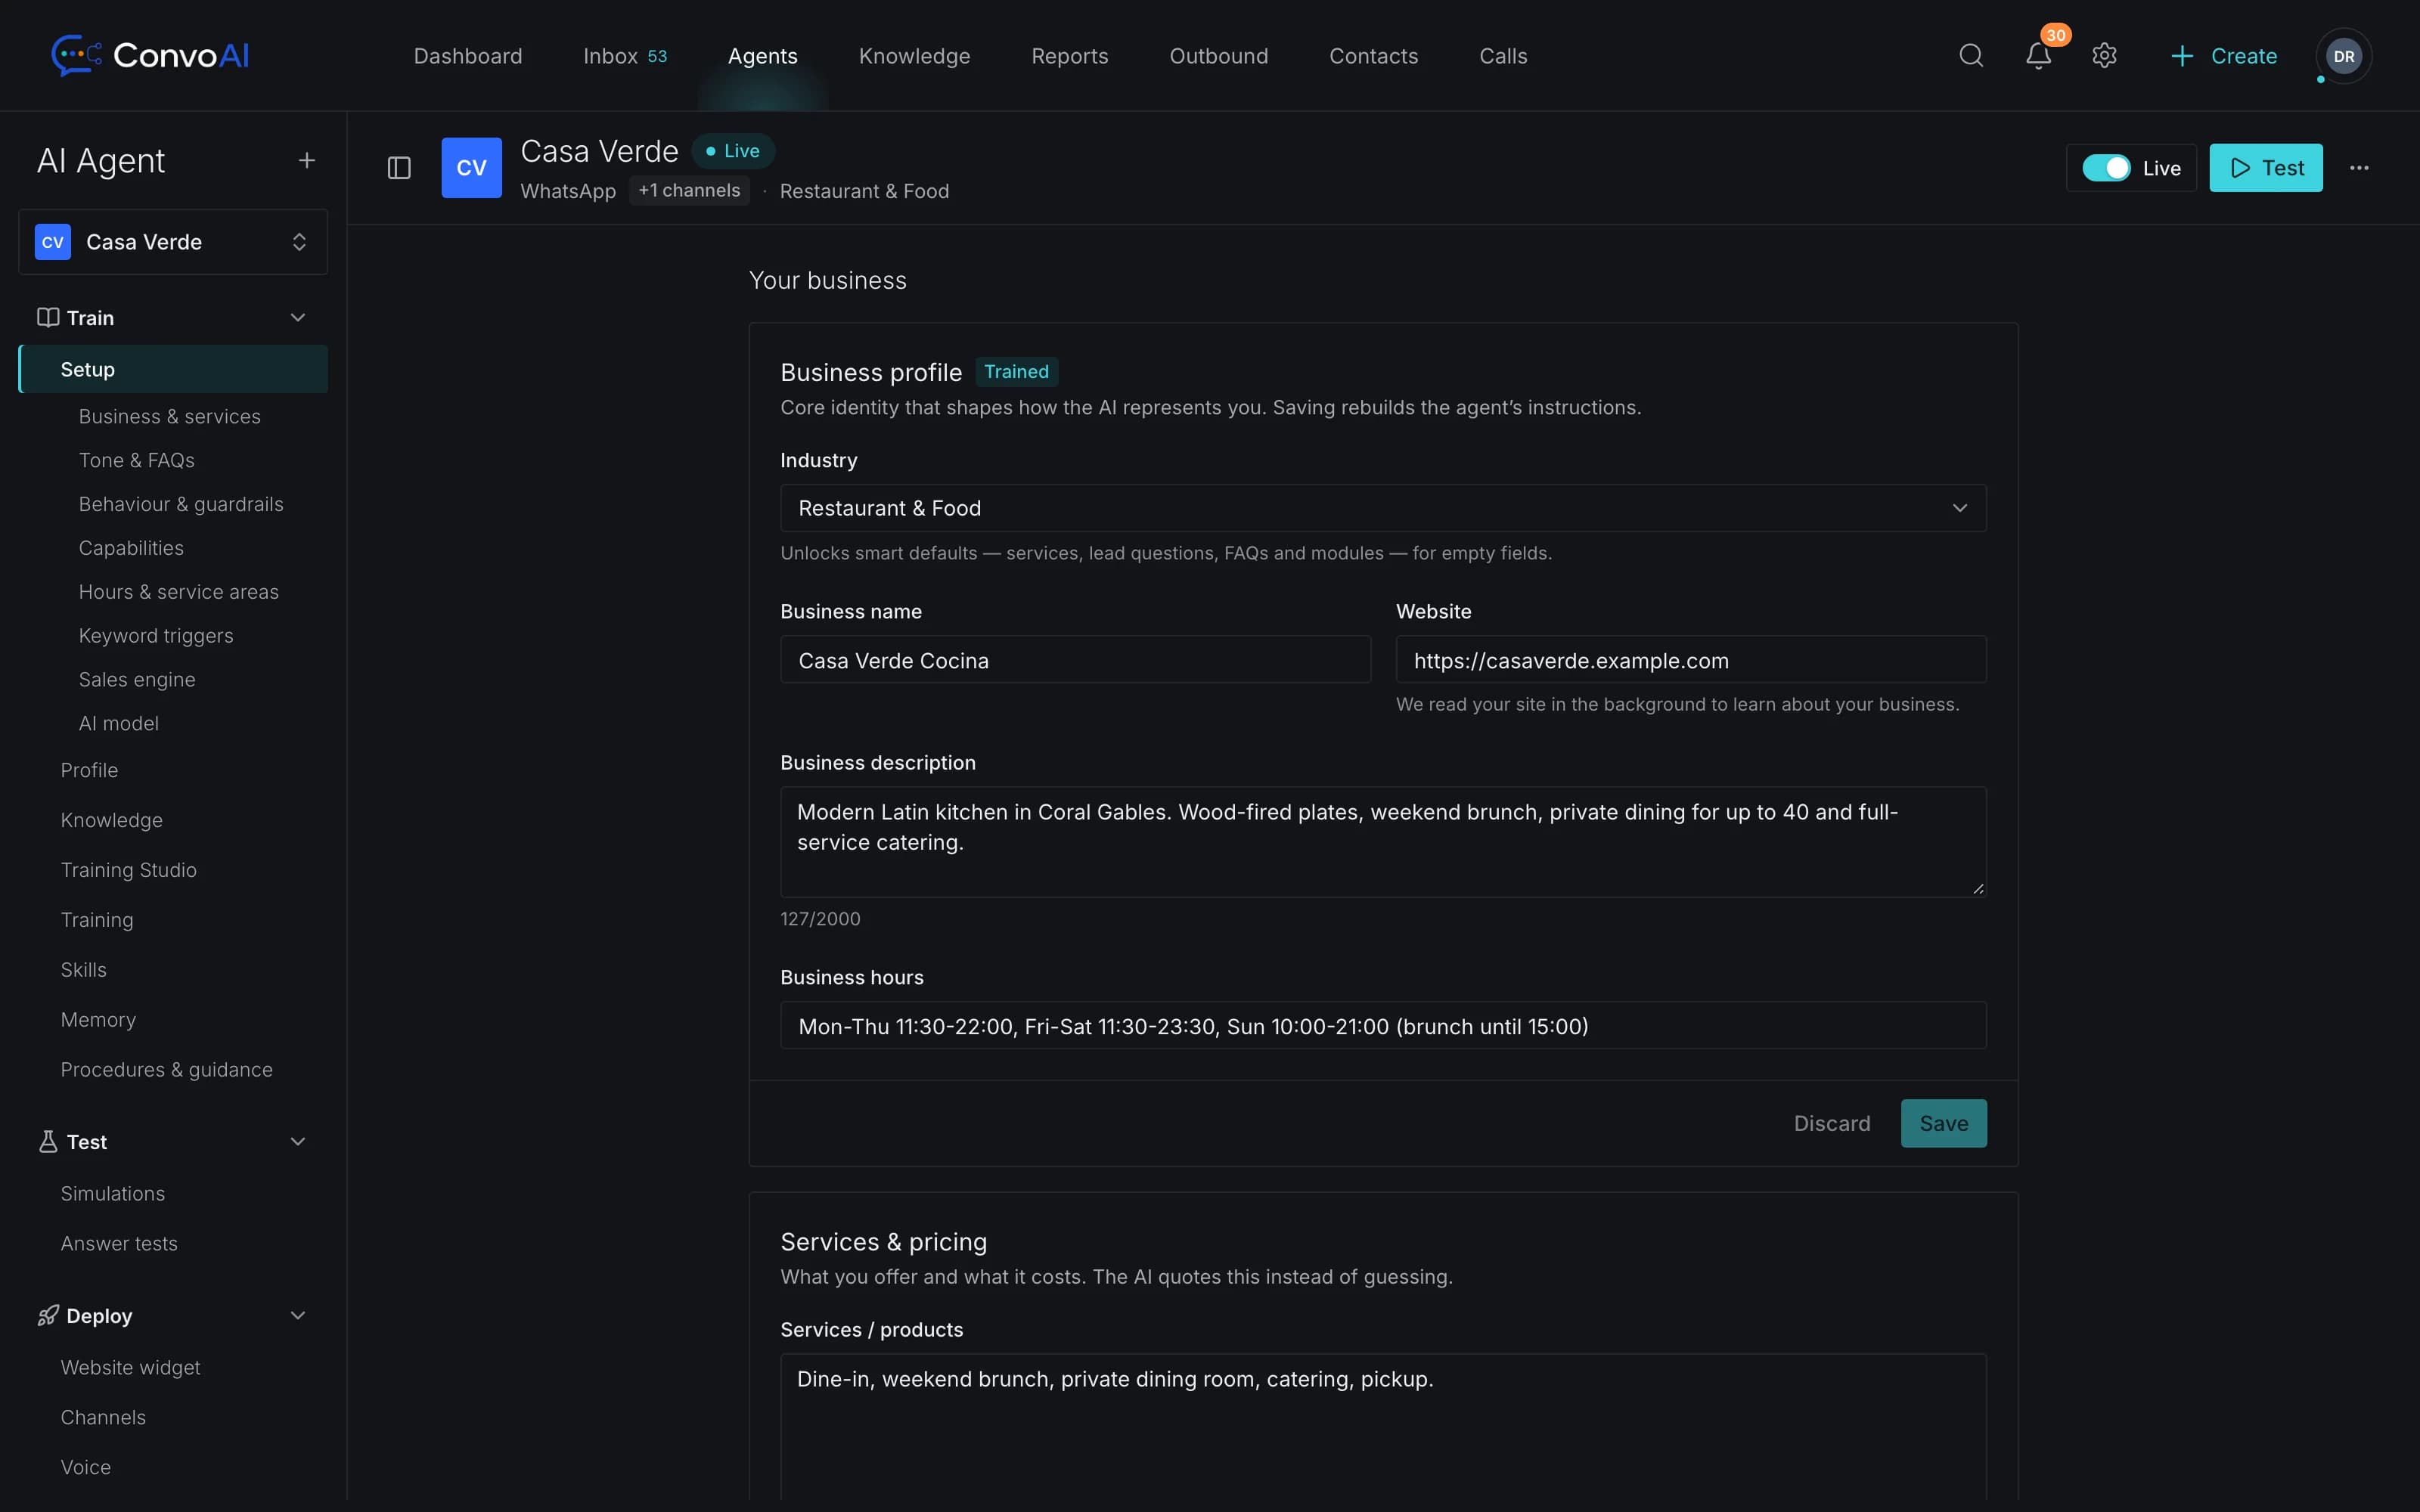Screen dimensions: 2420x1512
Task: Open Profile in the sidebar
Action: tap(89, 770)
